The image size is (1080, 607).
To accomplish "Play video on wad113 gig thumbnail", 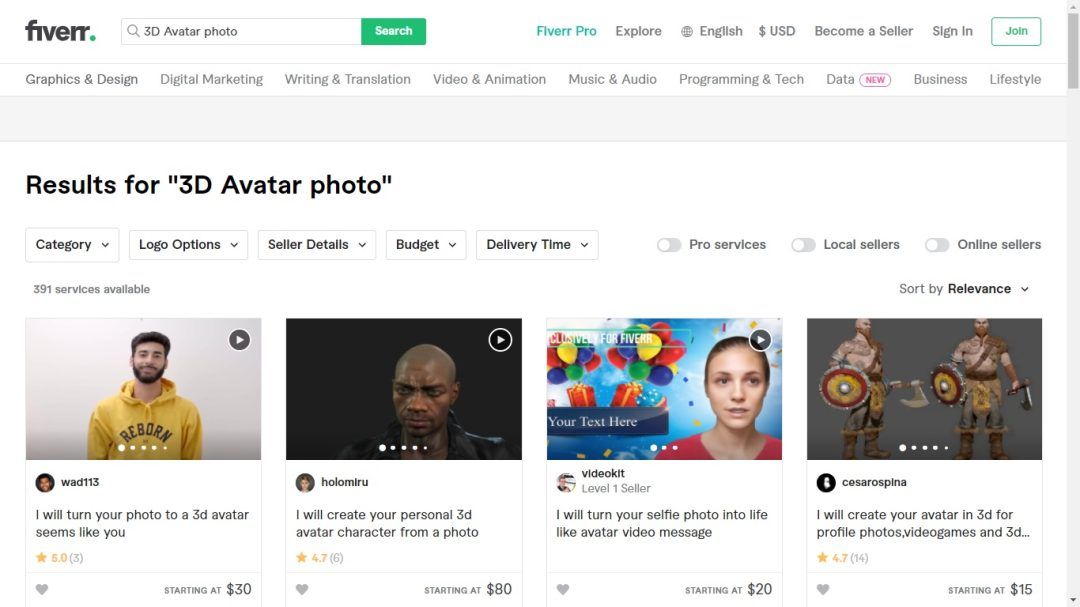I will tap(239, 340).
